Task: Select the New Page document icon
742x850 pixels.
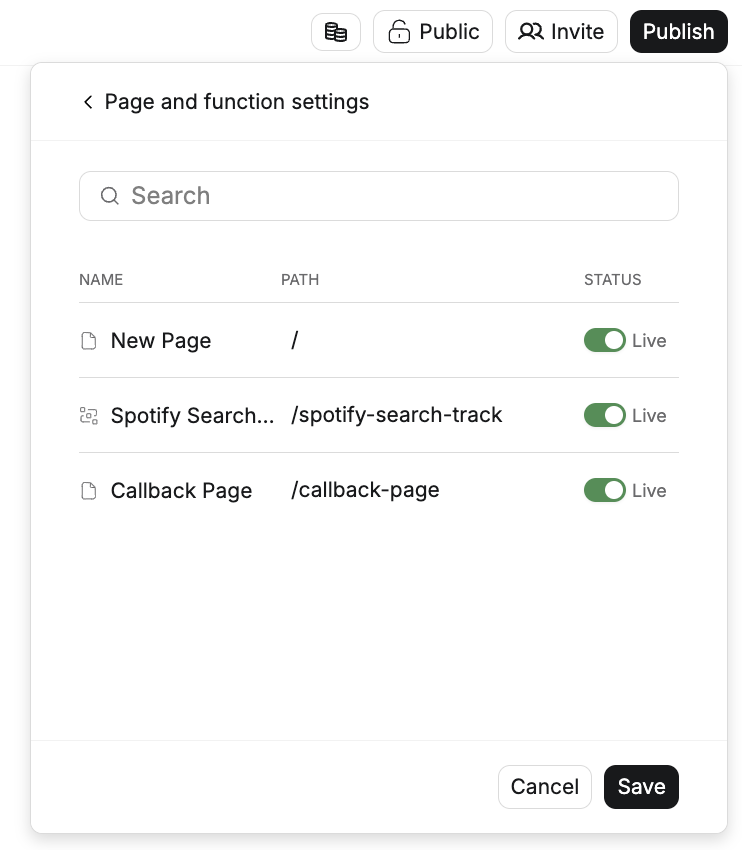Action: click(x=89, y=341)
